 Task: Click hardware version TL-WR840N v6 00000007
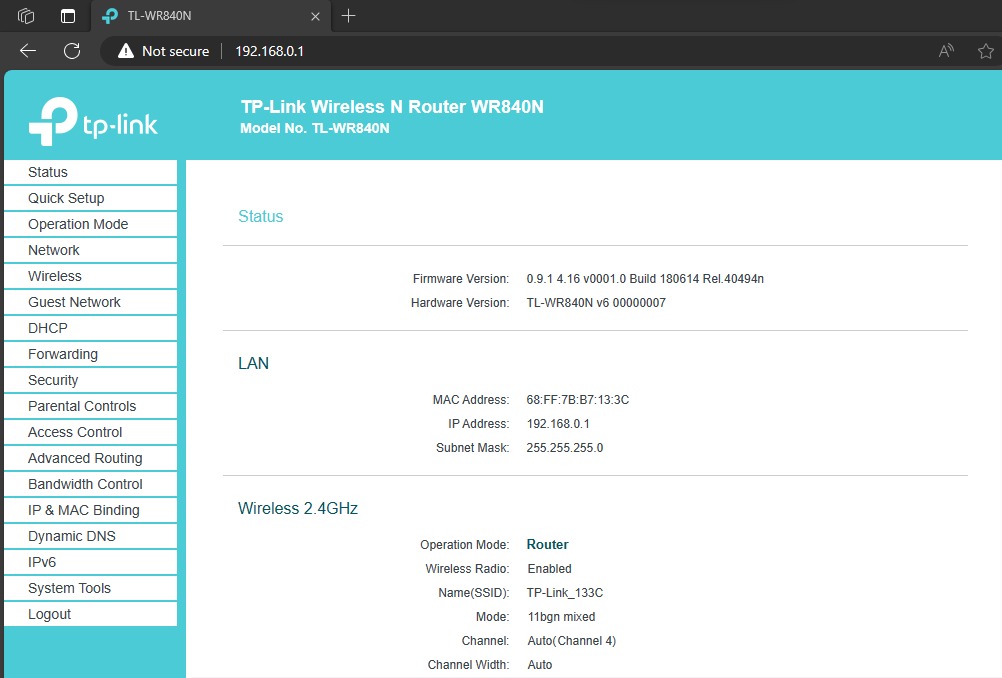(596, 303)
